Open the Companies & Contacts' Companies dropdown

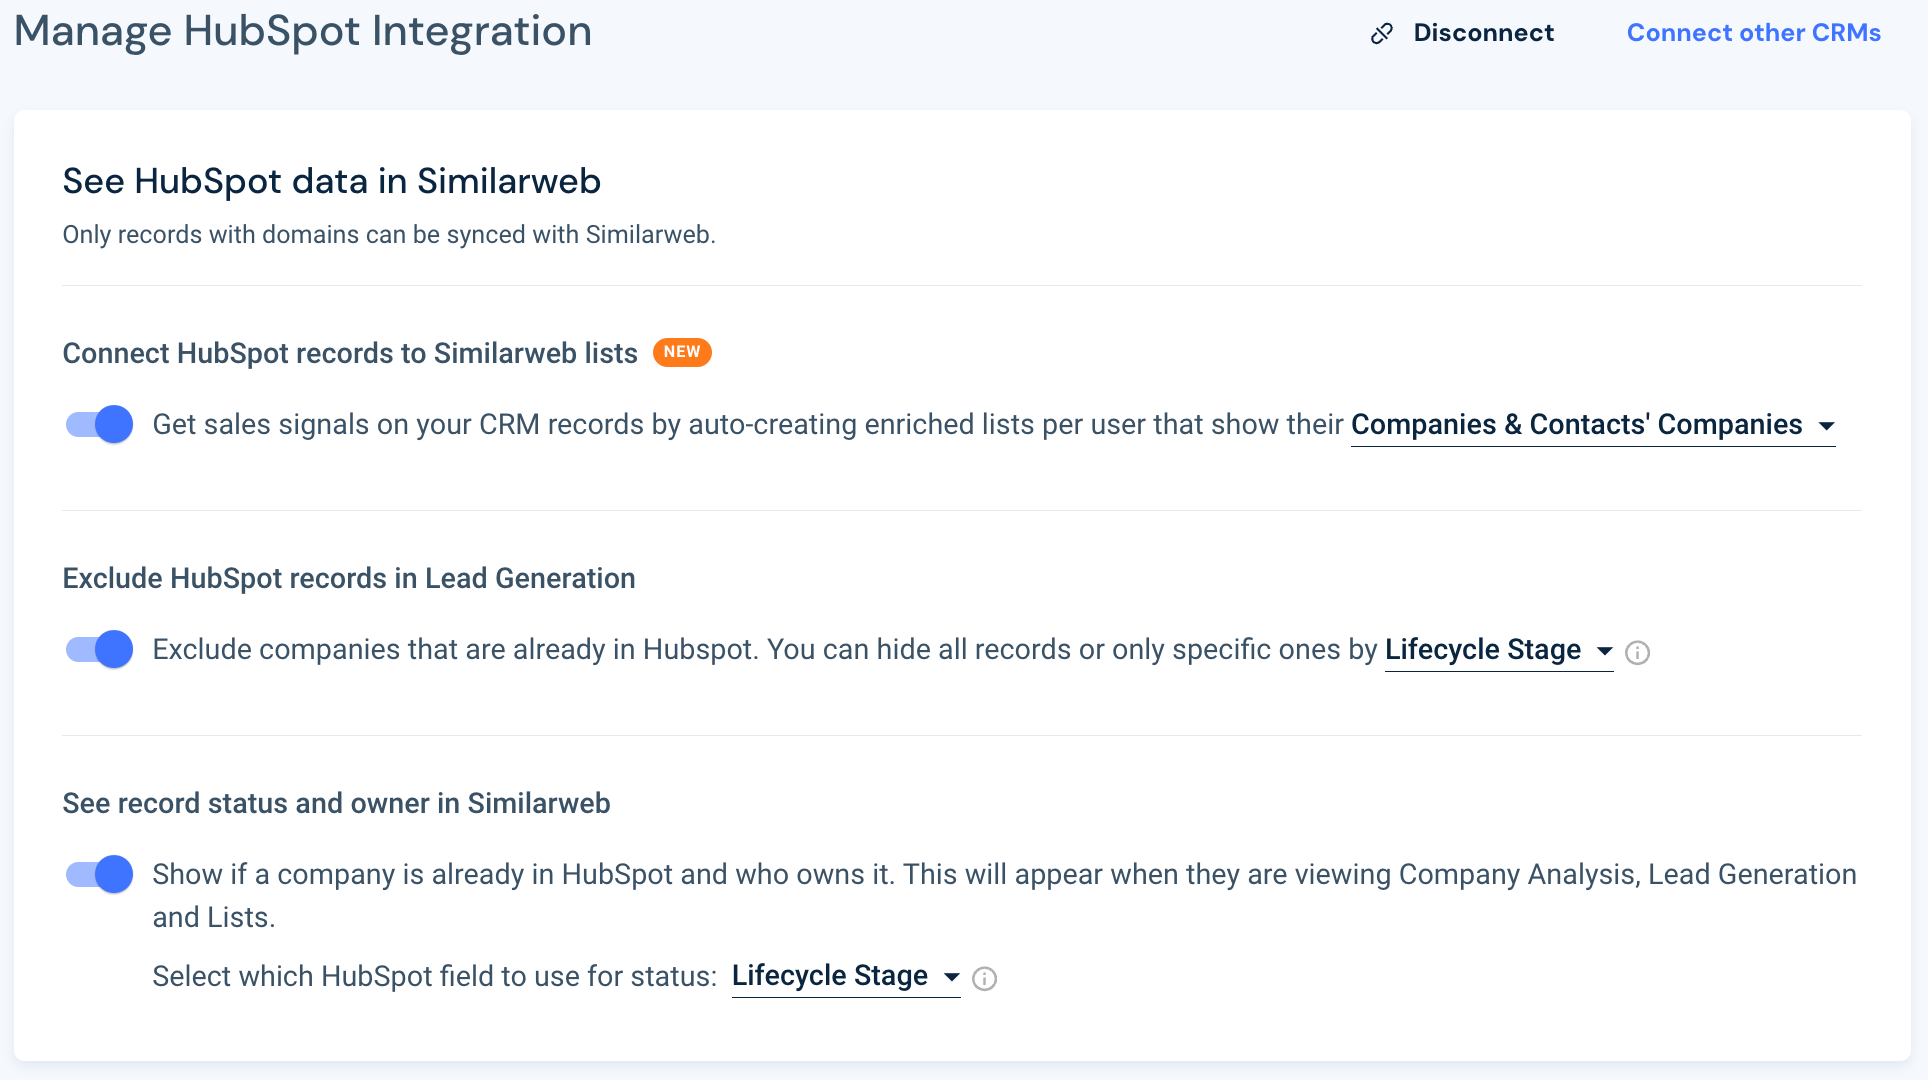coord(1593,425)
